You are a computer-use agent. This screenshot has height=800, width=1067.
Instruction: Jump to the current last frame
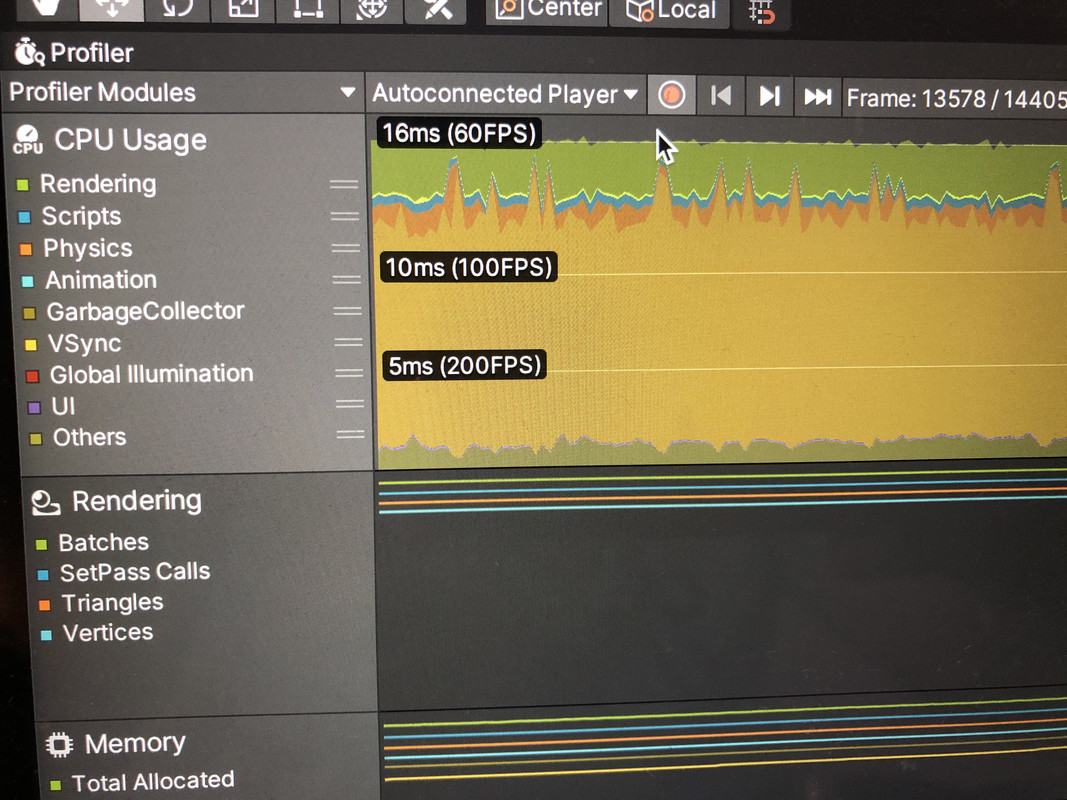point(818,97)
